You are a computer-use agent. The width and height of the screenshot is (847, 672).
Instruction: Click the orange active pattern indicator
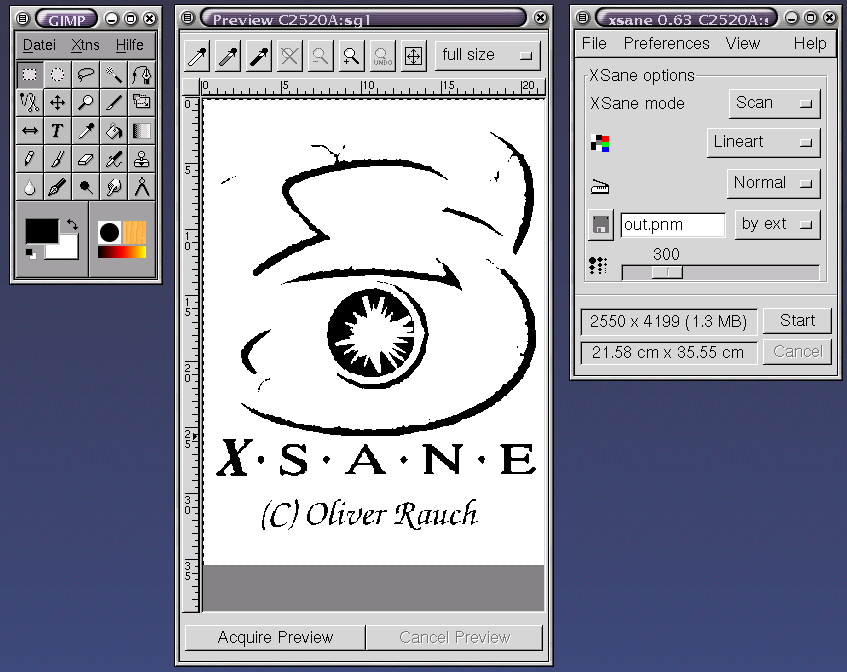(135, 232)
